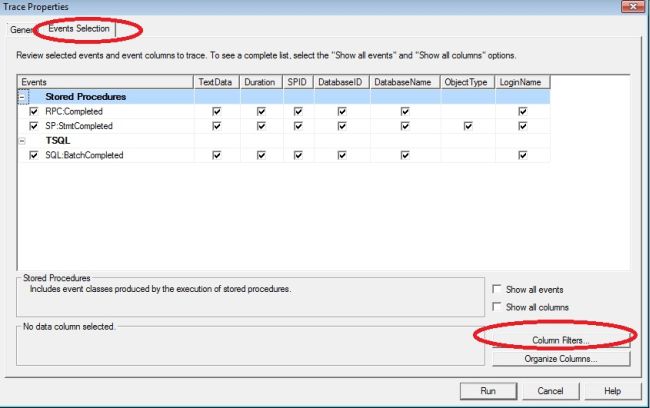Viewport: 650px width, 408px height.
Task: Toggle DatabaseID checkbox for SQL:BatchCompleted
Action: pos(342,155)
